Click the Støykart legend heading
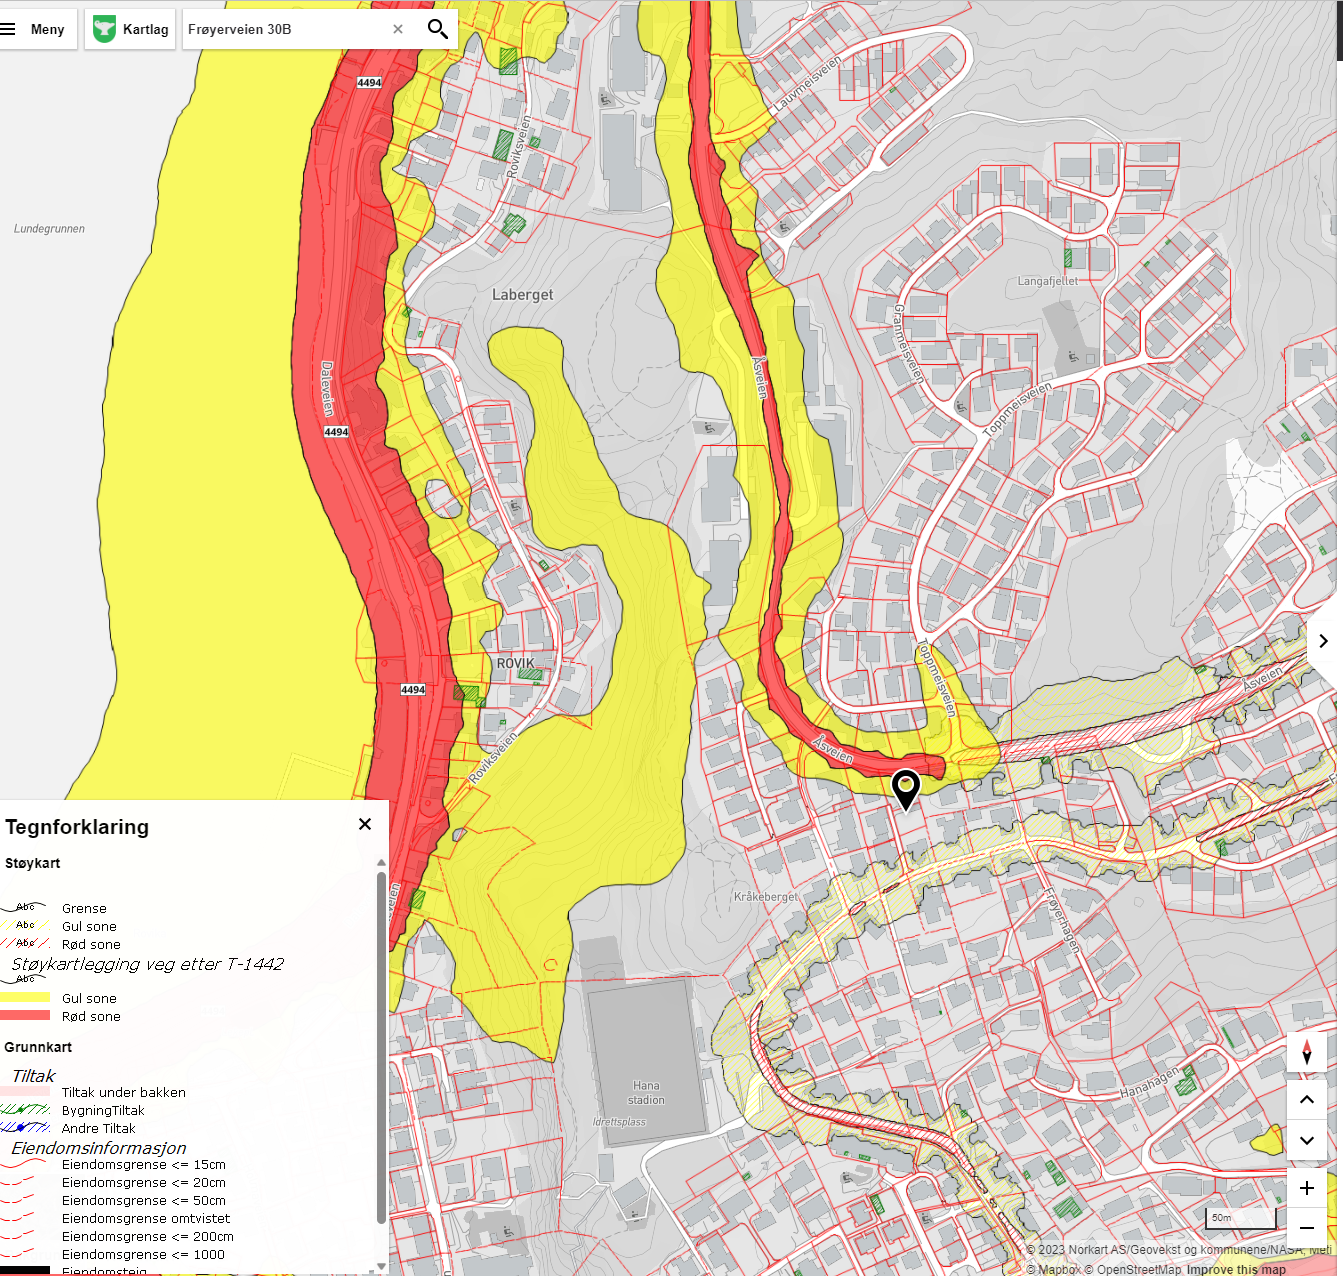 click(33, 863)
